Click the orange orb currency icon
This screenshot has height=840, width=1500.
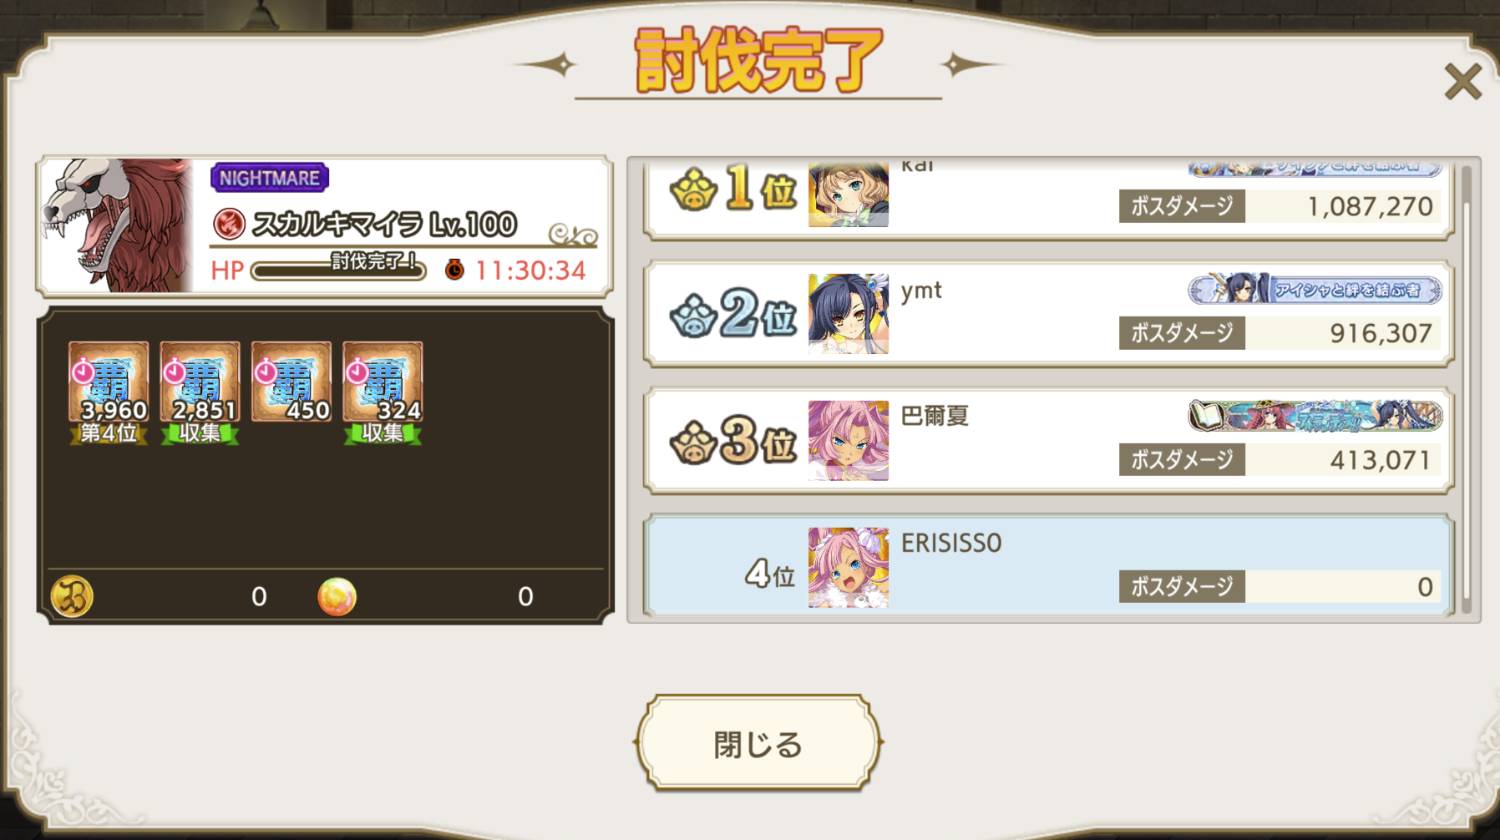click(x=337, y=596)
